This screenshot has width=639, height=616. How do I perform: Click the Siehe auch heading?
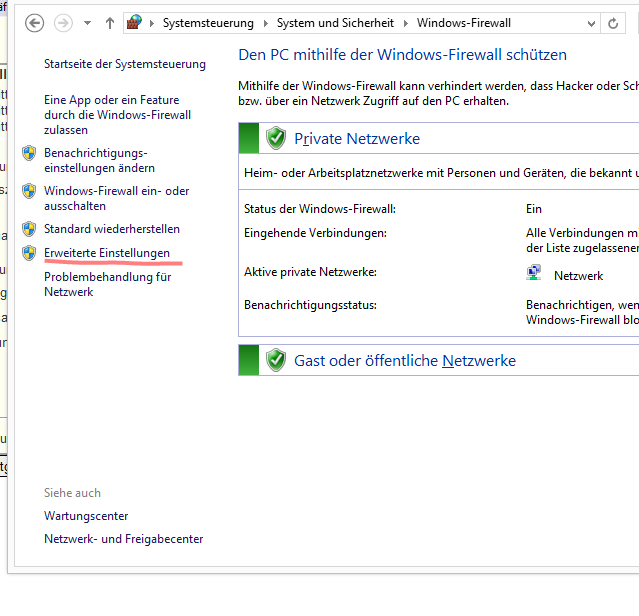coord(72,493)
